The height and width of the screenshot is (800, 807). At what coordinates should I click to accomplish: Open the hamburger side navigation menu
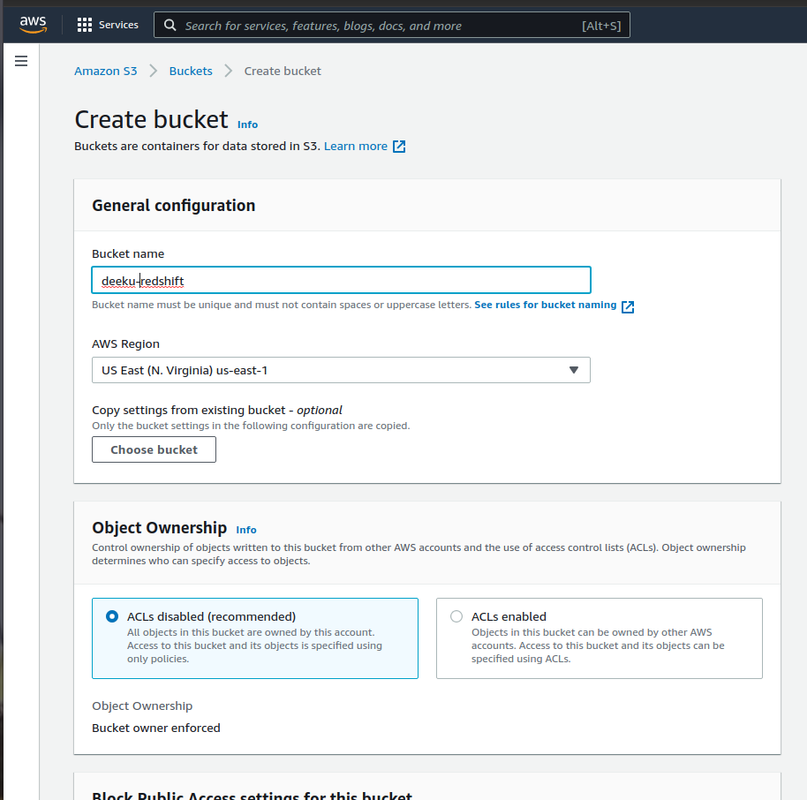tap(21, 61)
